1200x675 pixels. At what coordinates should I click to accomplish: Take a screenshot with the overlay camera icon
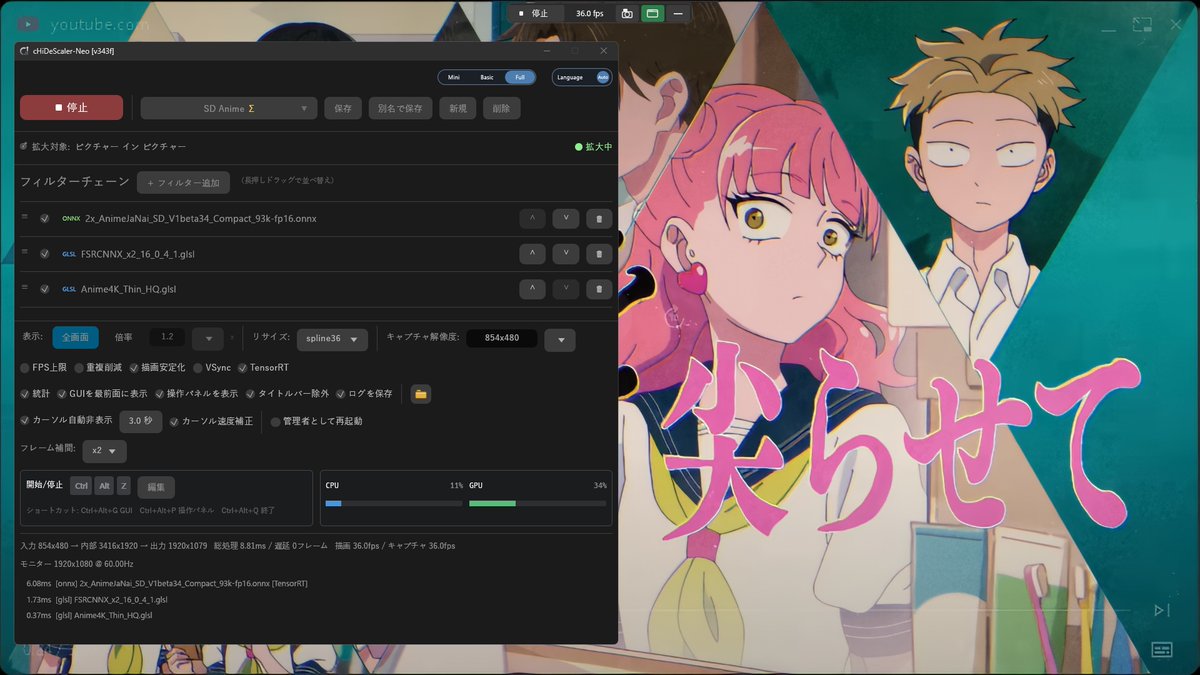627,14
